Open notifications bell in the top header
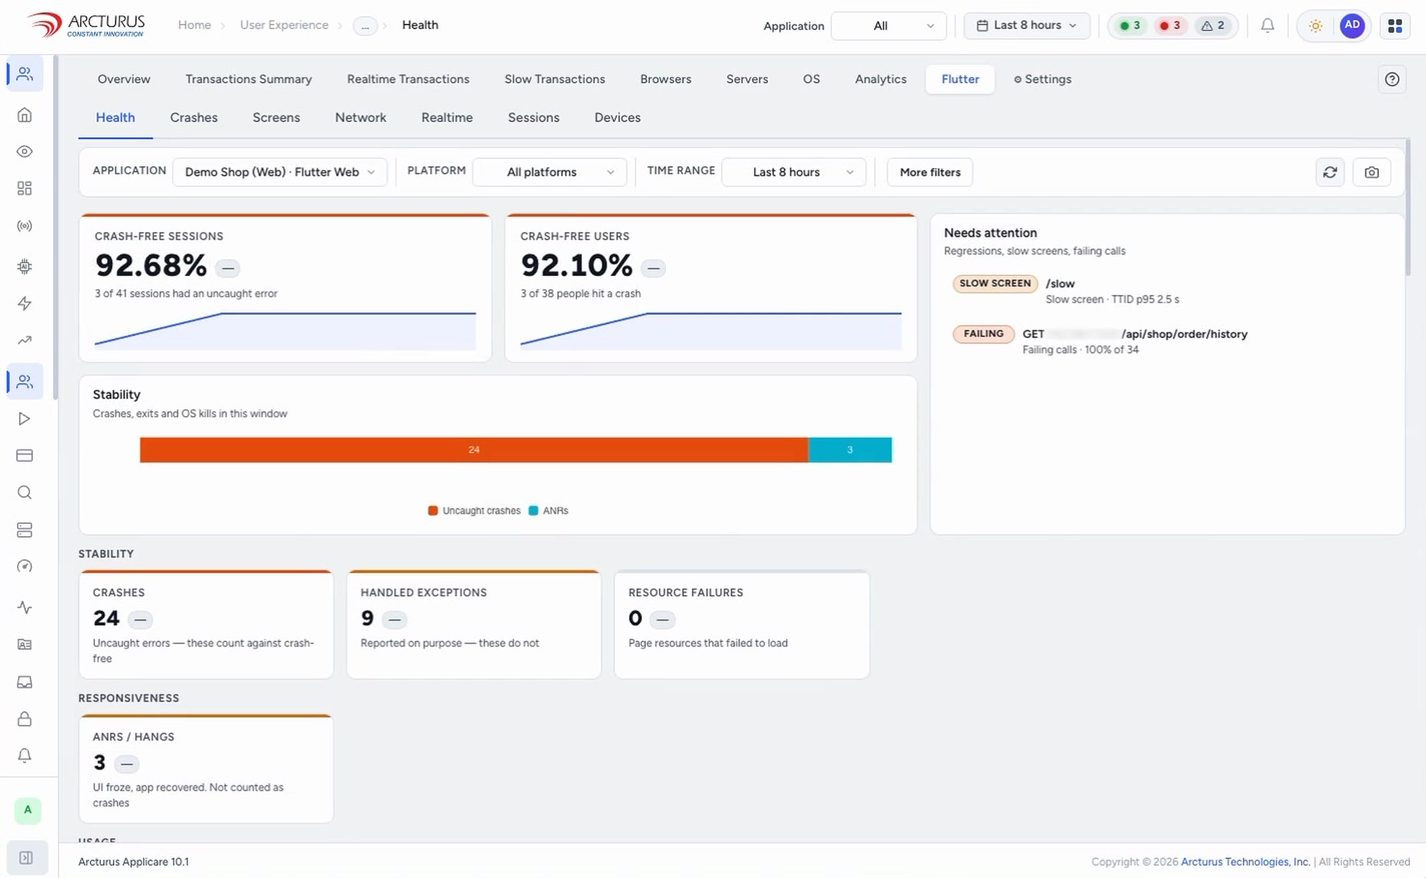 (1267, 26)
